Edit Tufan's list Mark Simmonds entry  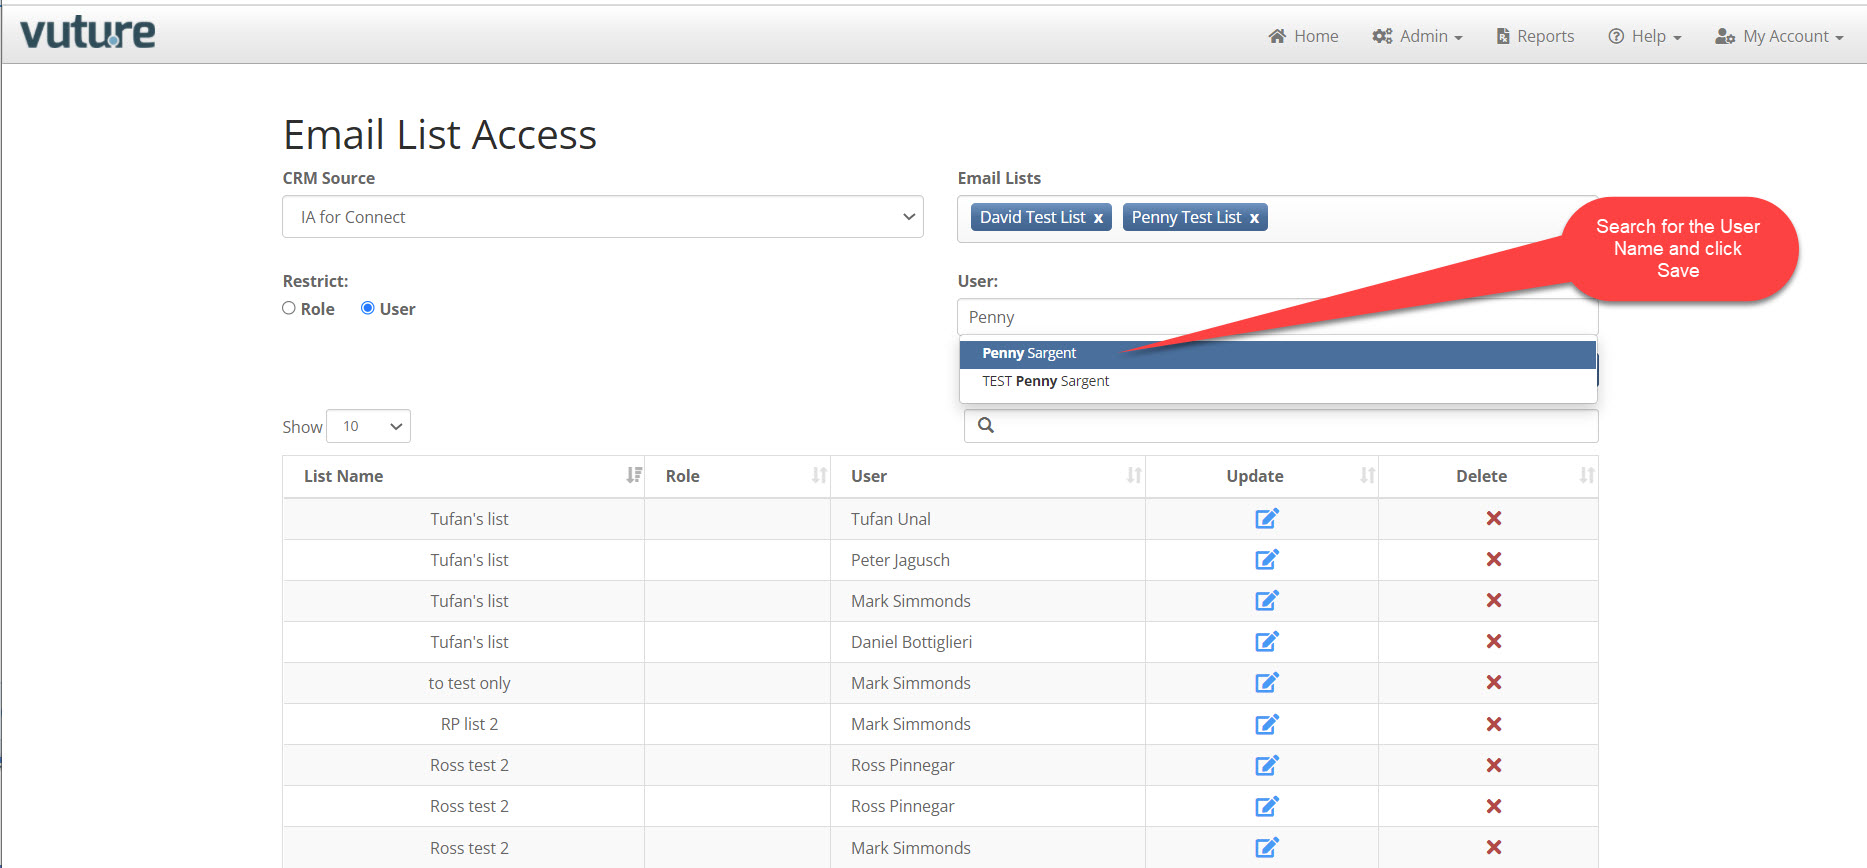1266,600
